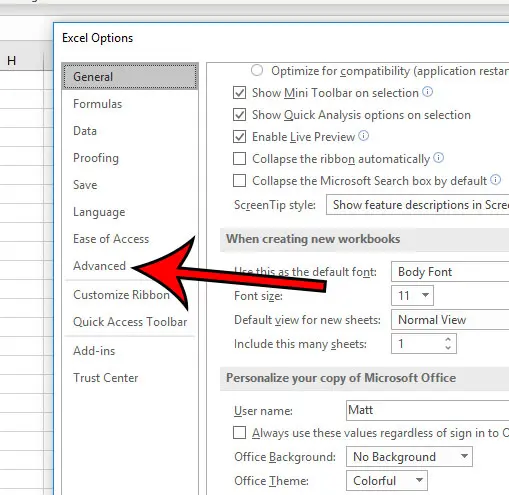Screen dimensions: 509x495
Task: Info icon beside Enable Live Preview
Action: (363, 135)
